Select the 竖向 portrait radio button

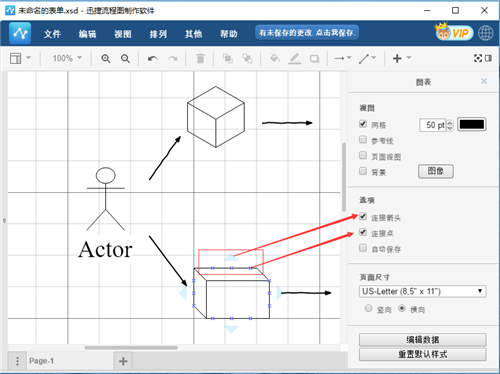tap(368, 308)
